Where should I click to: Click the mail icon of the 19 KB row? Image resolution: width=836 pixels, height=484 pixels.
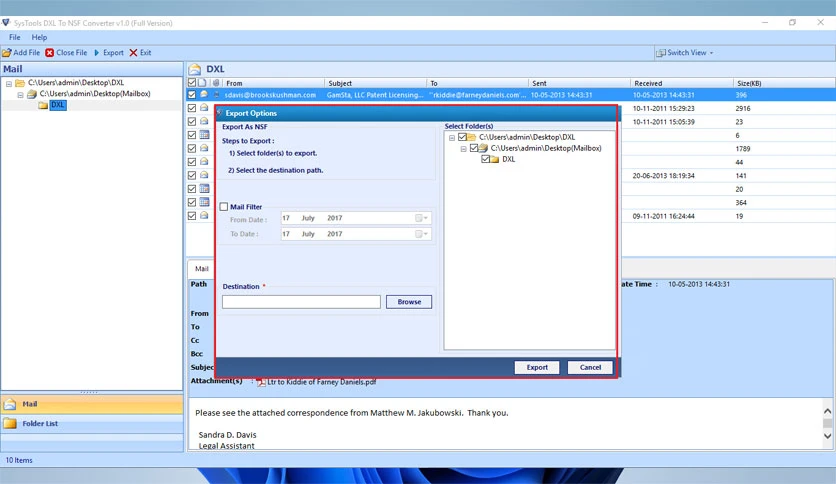click(x=204, y=215)
